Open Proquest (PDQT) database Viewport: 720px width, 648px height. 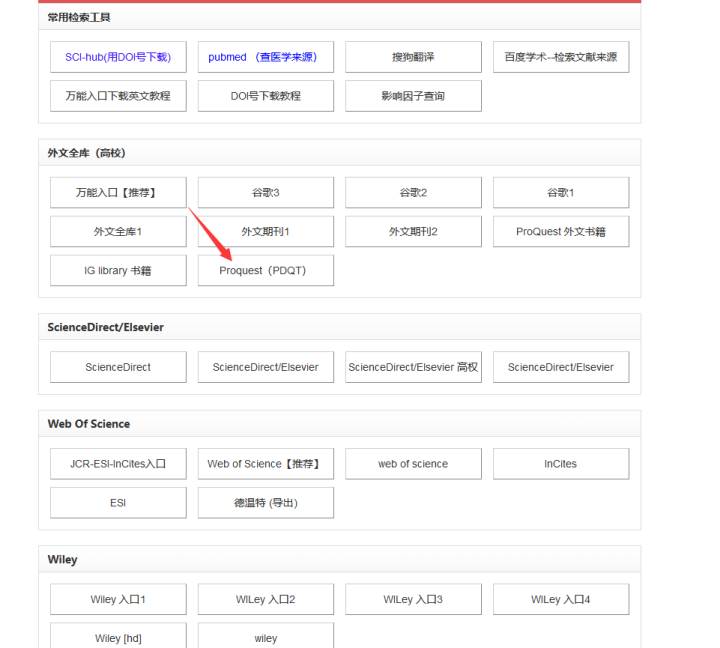[x=265, y=270]
